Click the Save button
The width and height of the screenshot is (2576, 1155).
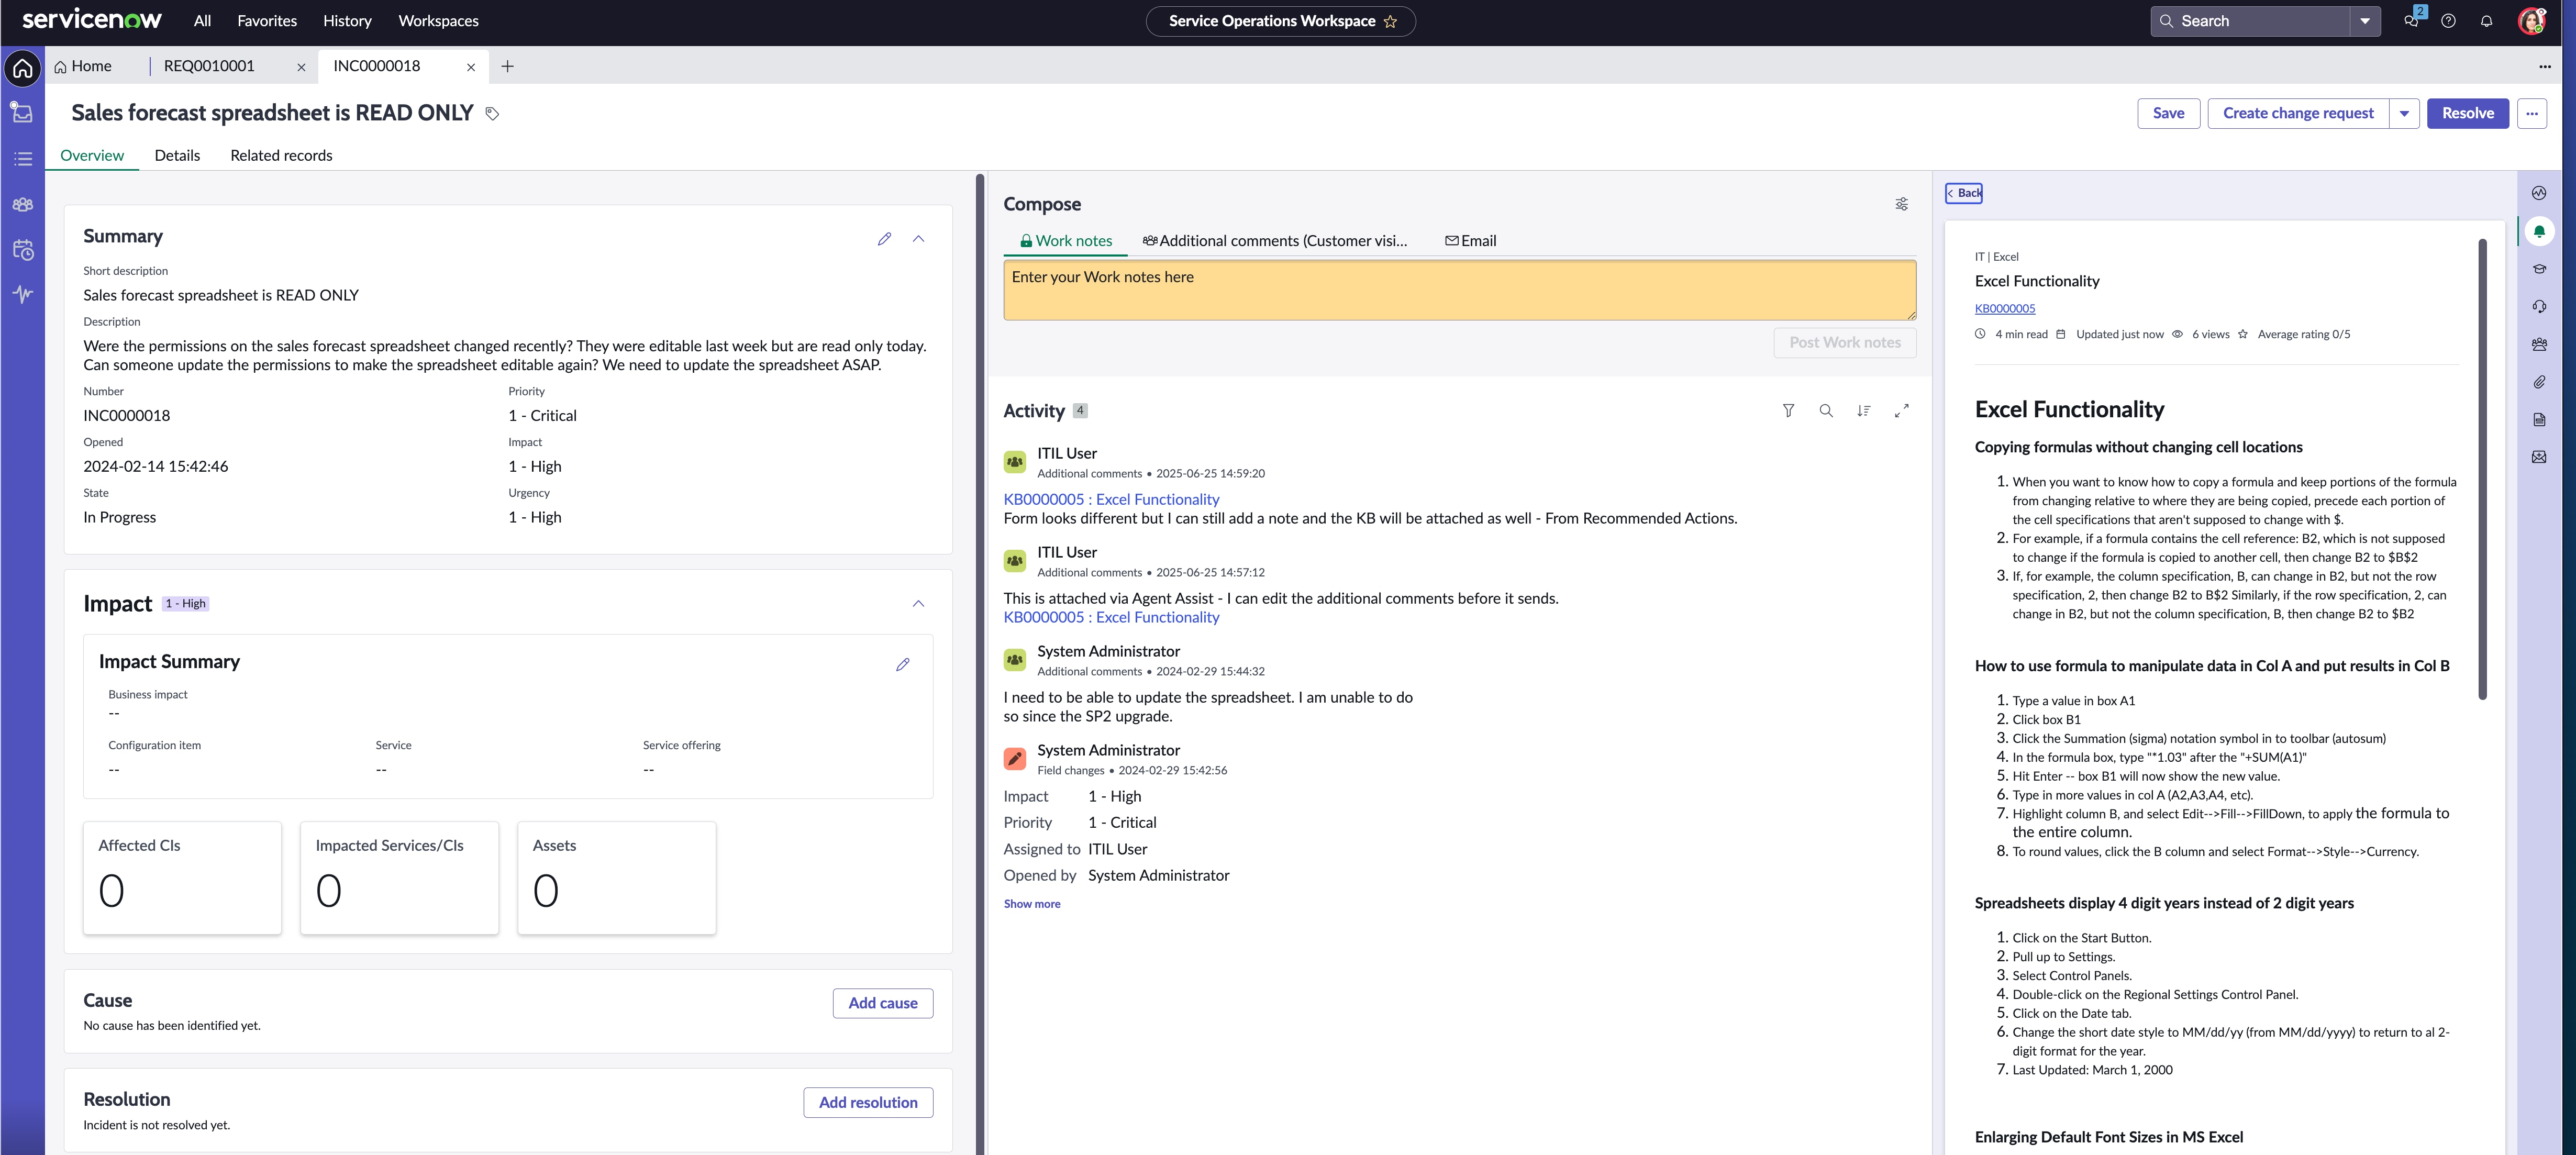pos(2168,113)
